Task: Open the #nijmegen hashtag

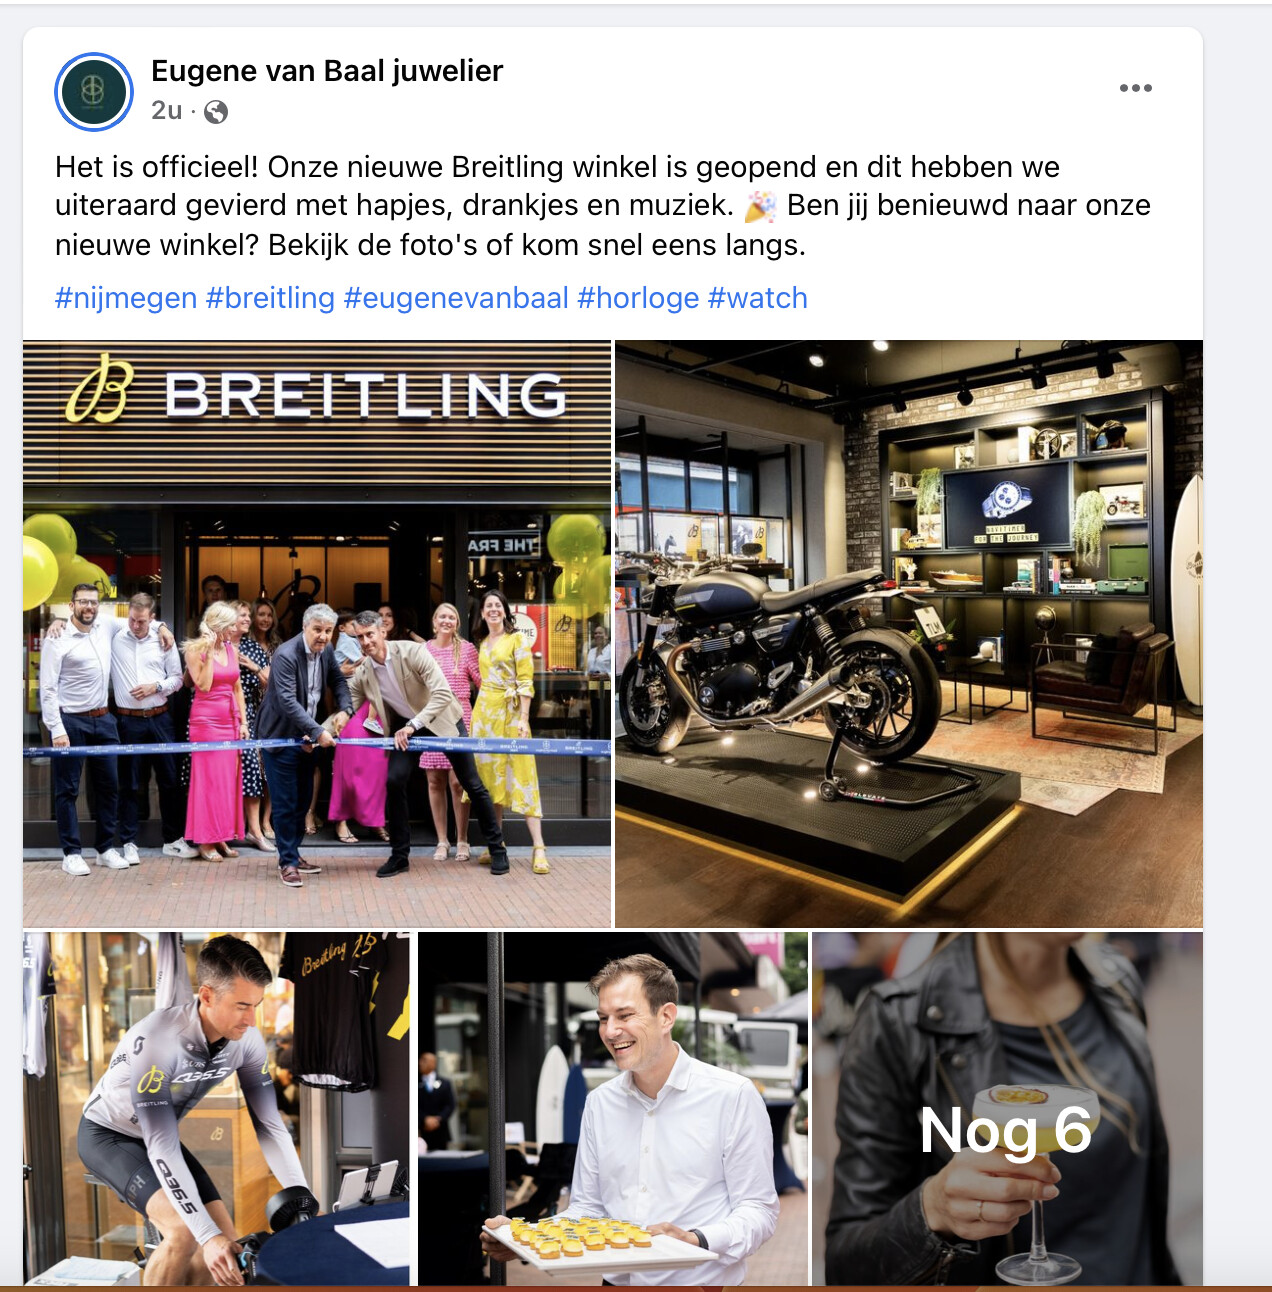Action: 126,298
